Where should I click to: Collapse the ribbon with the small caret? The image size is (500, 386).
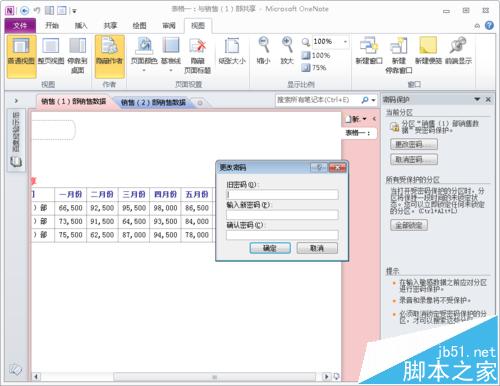click(477, 26)
